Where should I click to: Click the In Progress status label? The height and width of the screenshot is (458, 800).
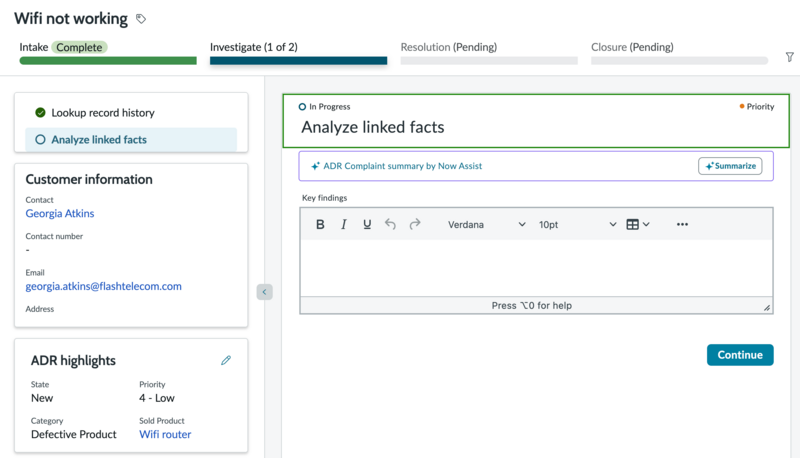click(x=324, y=107)
